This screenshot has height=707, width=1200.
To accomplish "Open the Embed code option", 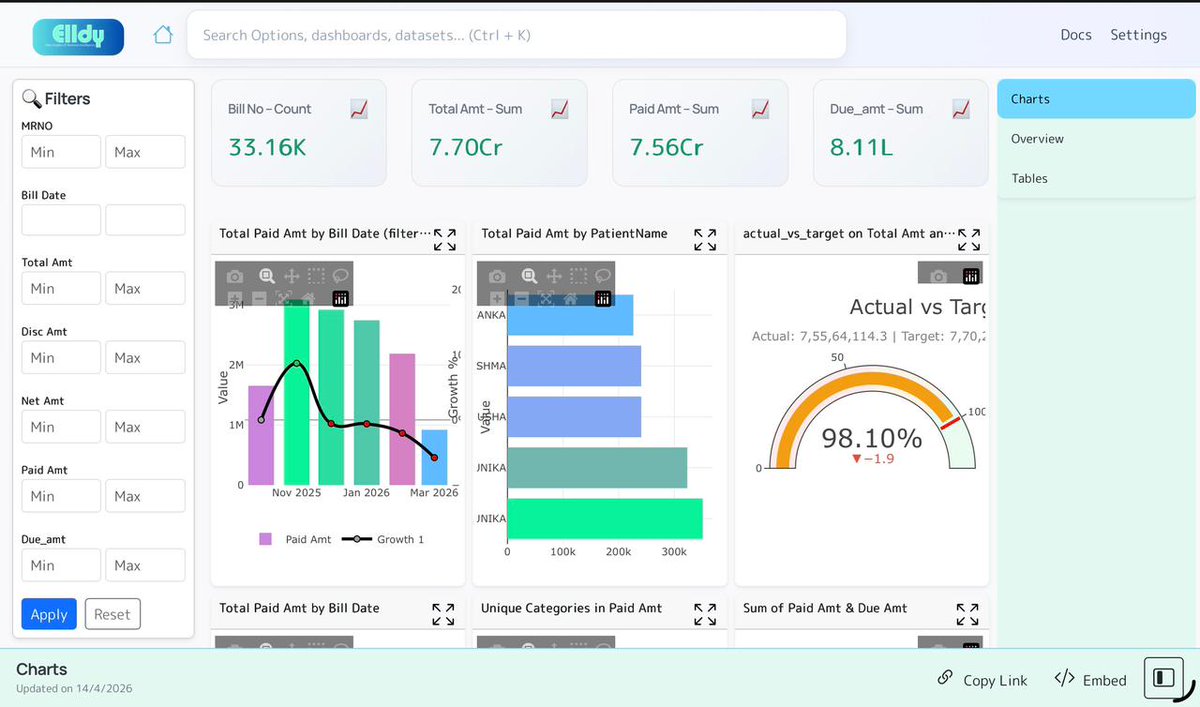I will coord(1090,679).
